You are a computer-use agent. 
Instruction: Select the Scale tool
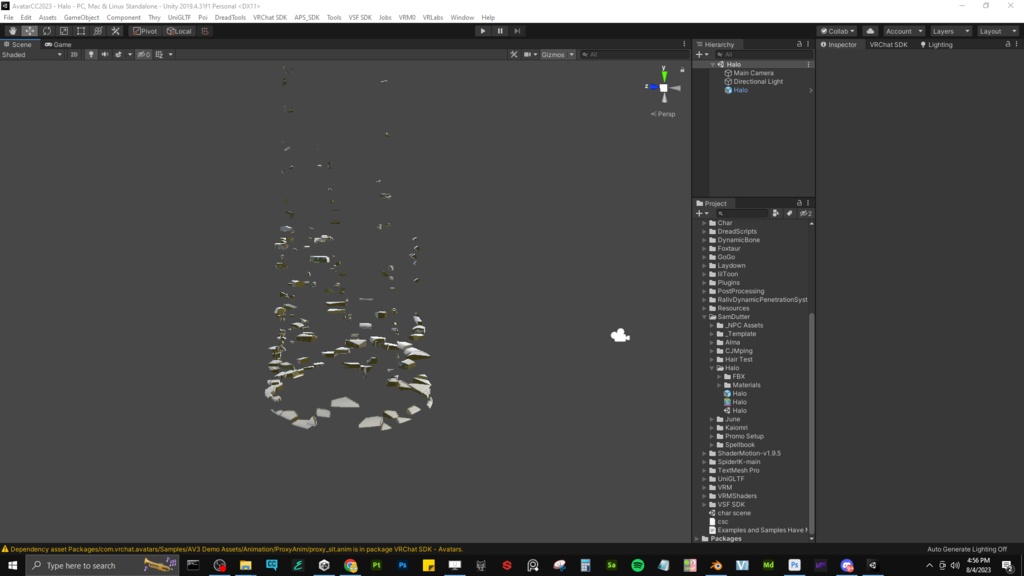tap(63, 31)
